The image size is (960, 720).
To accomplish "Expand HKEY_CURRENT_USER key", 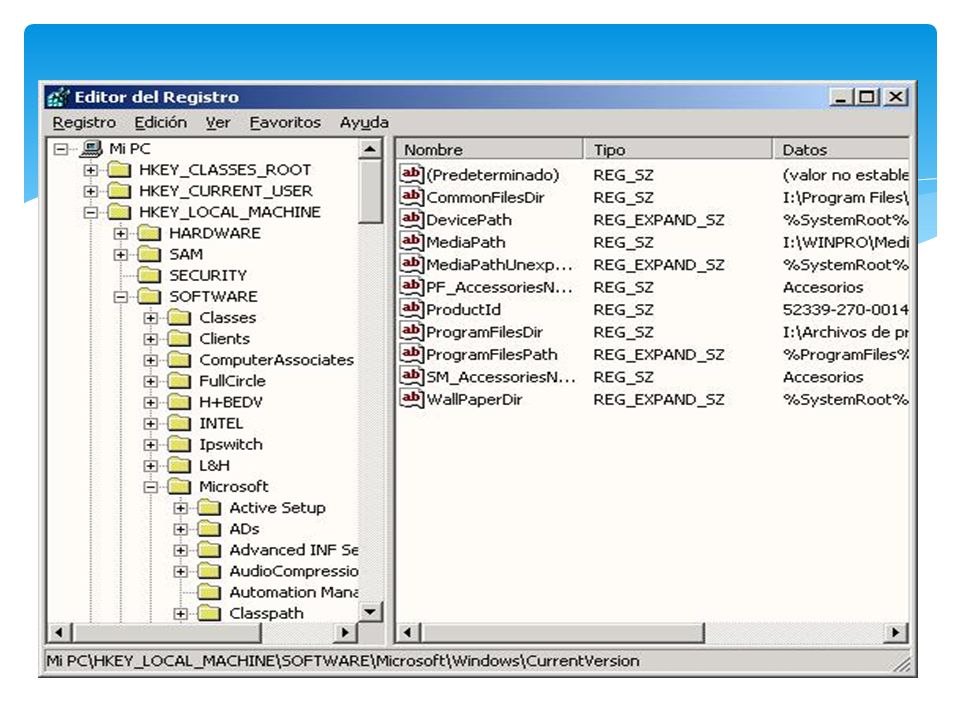I will (x=91, y=191).
